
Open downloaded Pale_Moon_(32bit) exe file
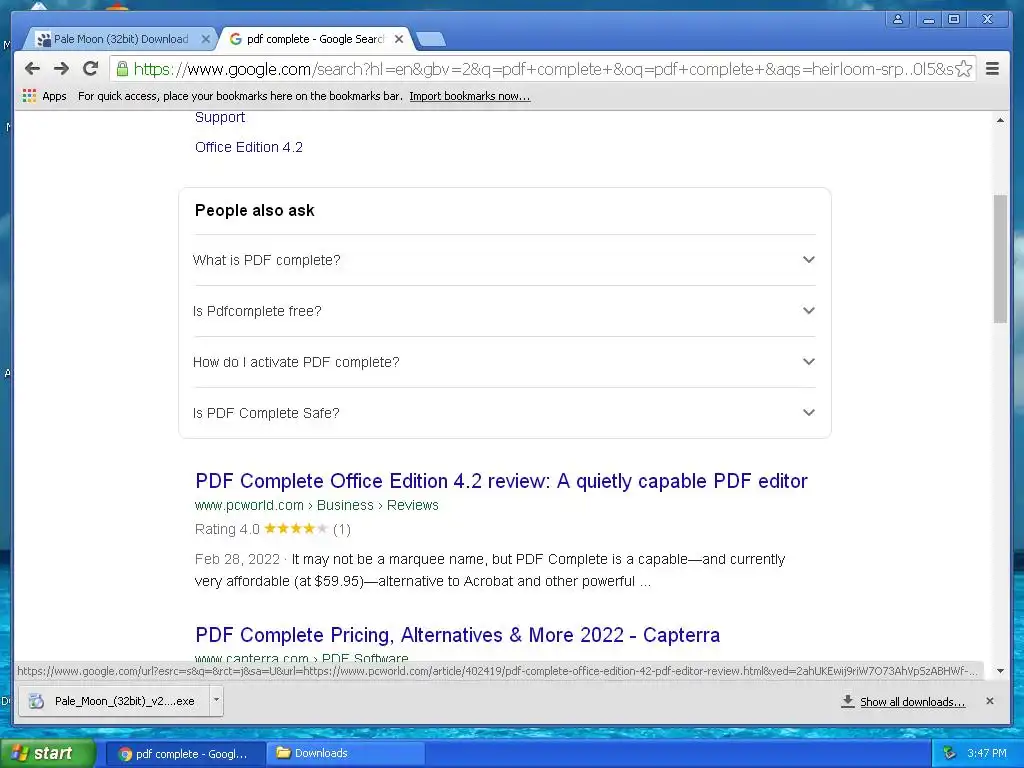click(x=114, y=701)
